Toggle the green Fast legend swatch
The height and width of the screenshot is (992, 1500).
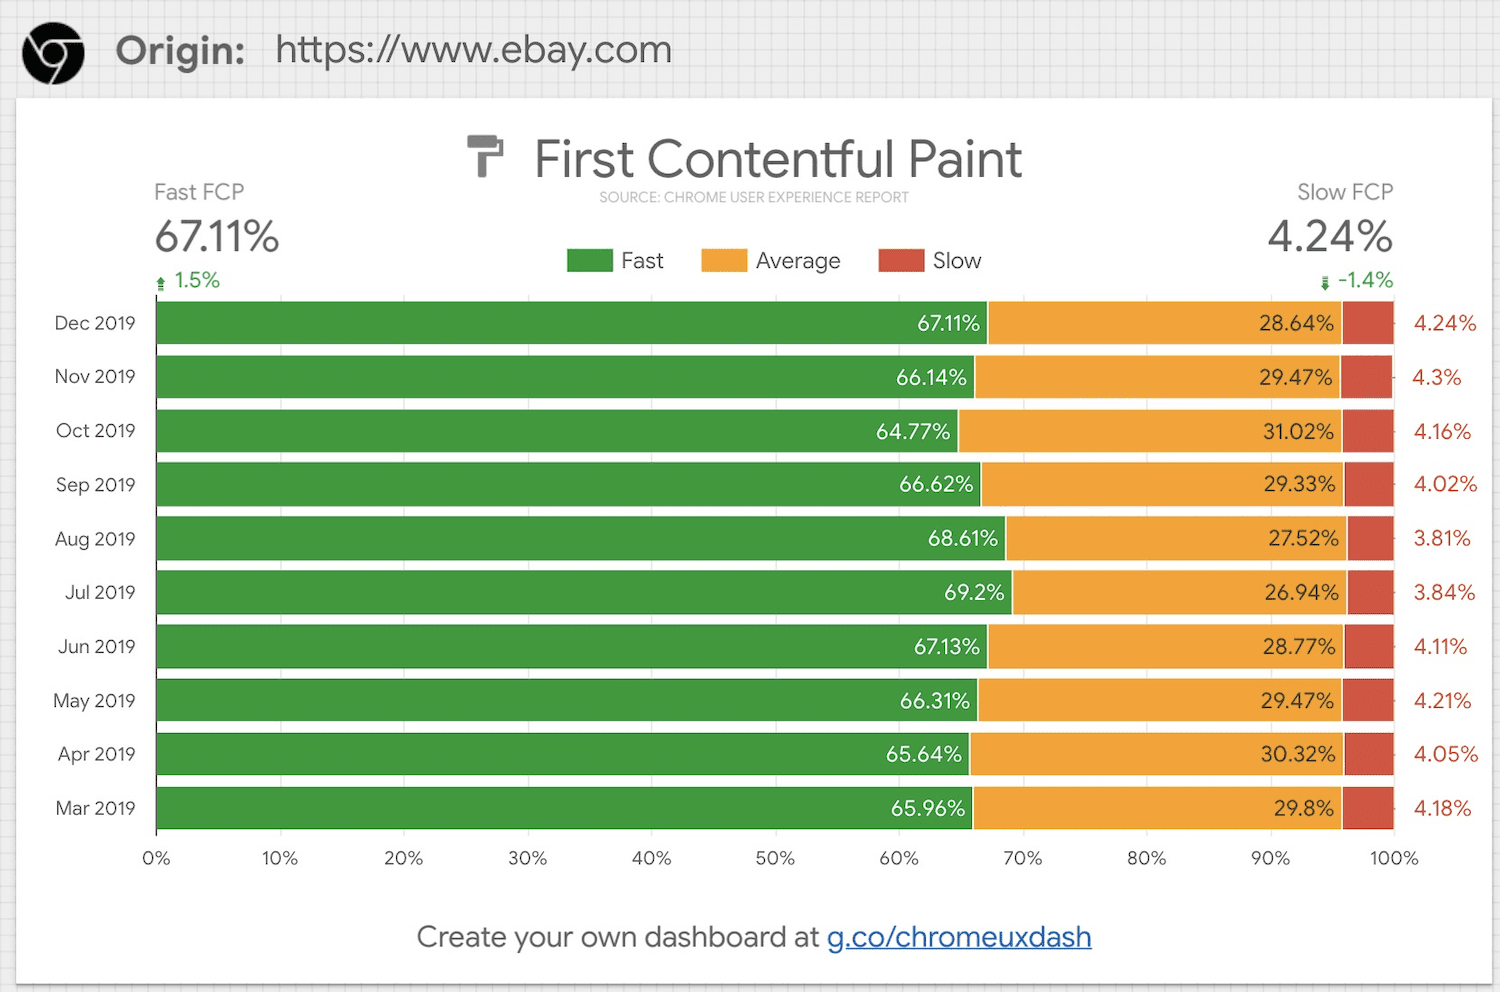click(x=589, y=261)
